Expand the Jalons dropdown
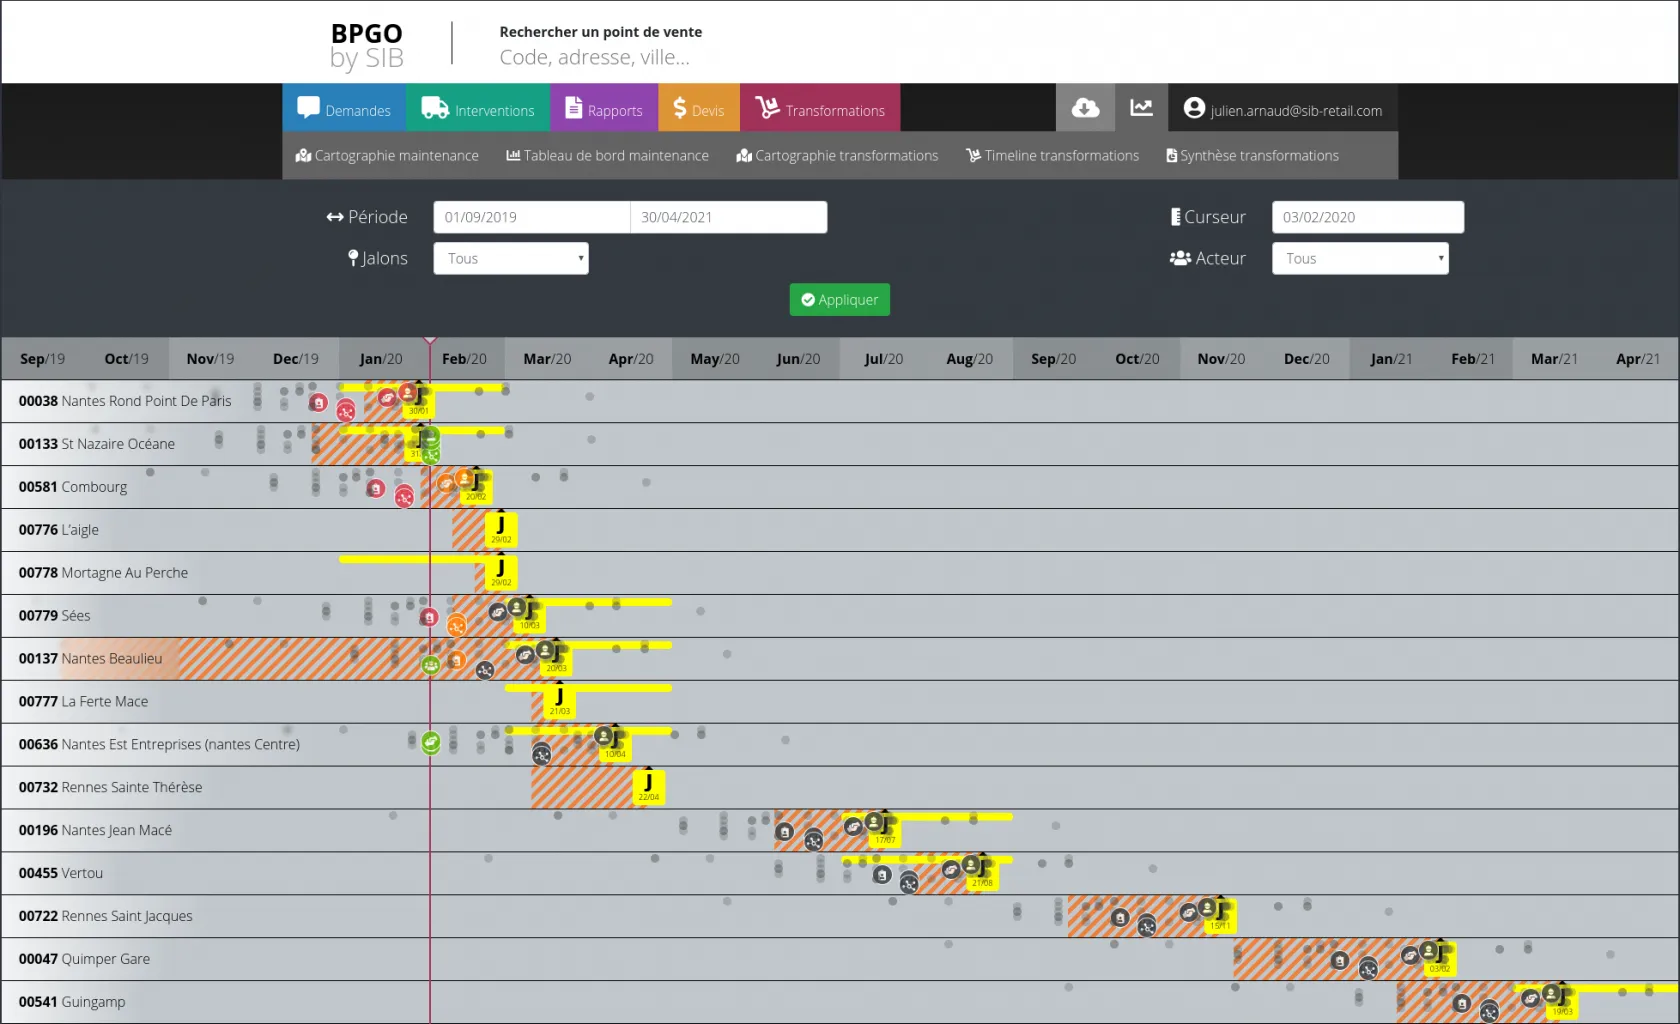The height and width of the screenshot is (1024, 1680). (511, 259)
